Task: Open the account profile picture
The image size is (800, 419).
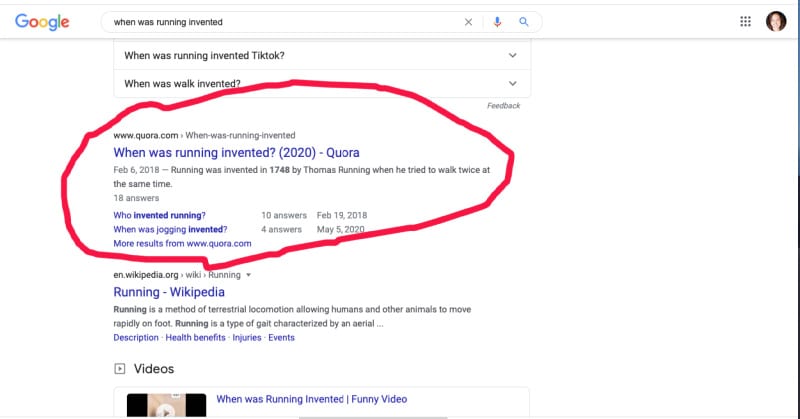Action: pos(776,21)
